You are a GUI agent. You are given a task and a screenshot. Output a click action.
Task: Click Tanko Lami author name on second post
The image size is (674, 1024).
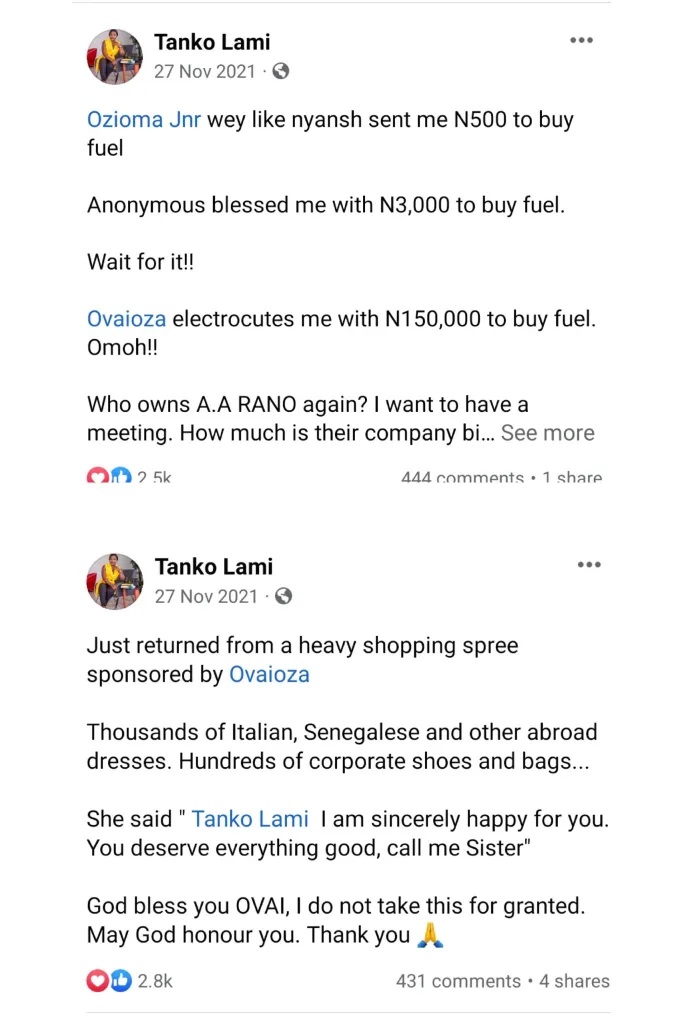pos(213,567)
